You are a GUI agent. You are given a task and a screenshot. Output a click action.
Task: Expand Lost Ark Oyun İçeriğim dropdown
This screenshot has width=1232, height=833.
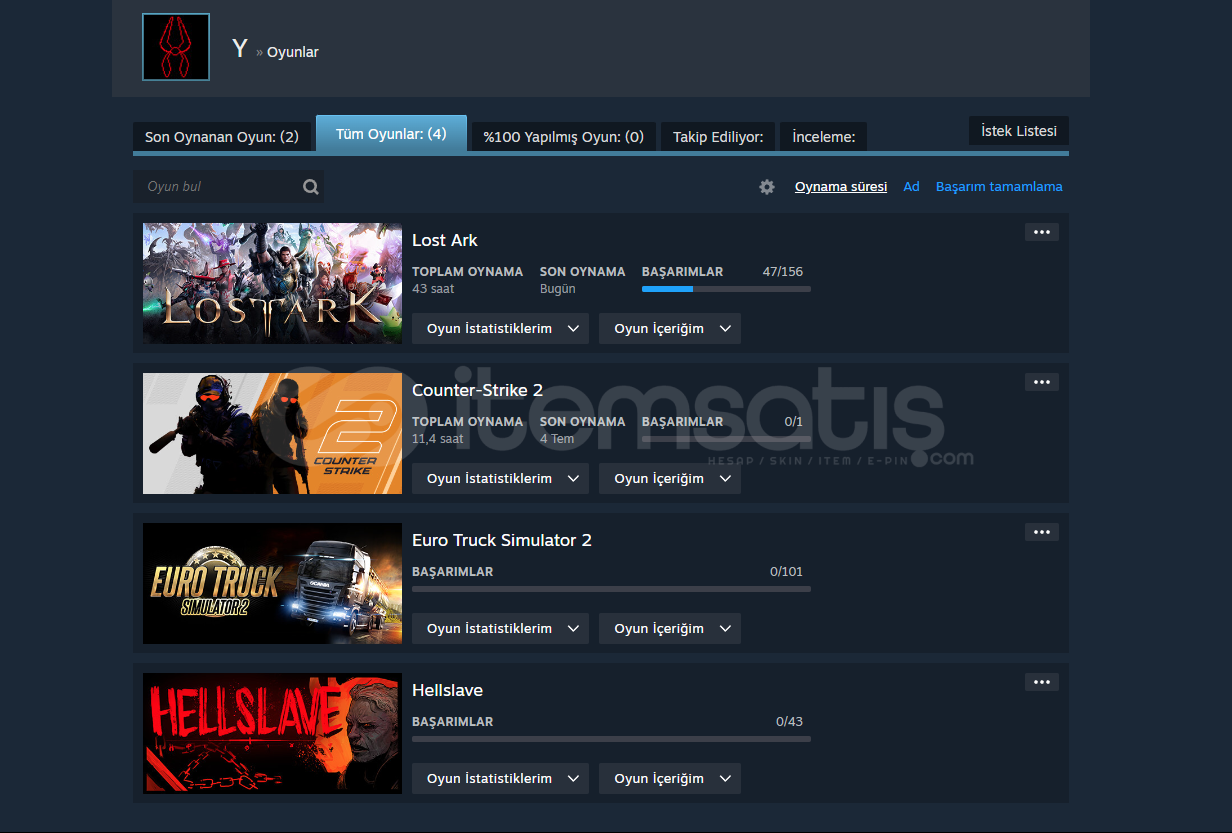[x=670, y=329]
